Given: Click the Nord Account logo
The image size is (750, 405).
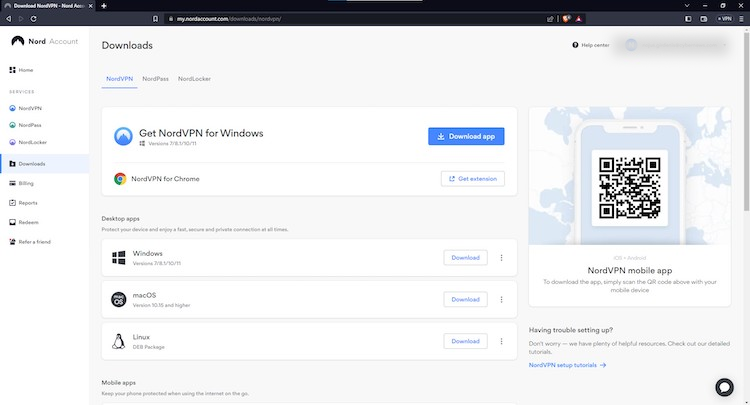Looking at the screenshot, I should (44, 41).
